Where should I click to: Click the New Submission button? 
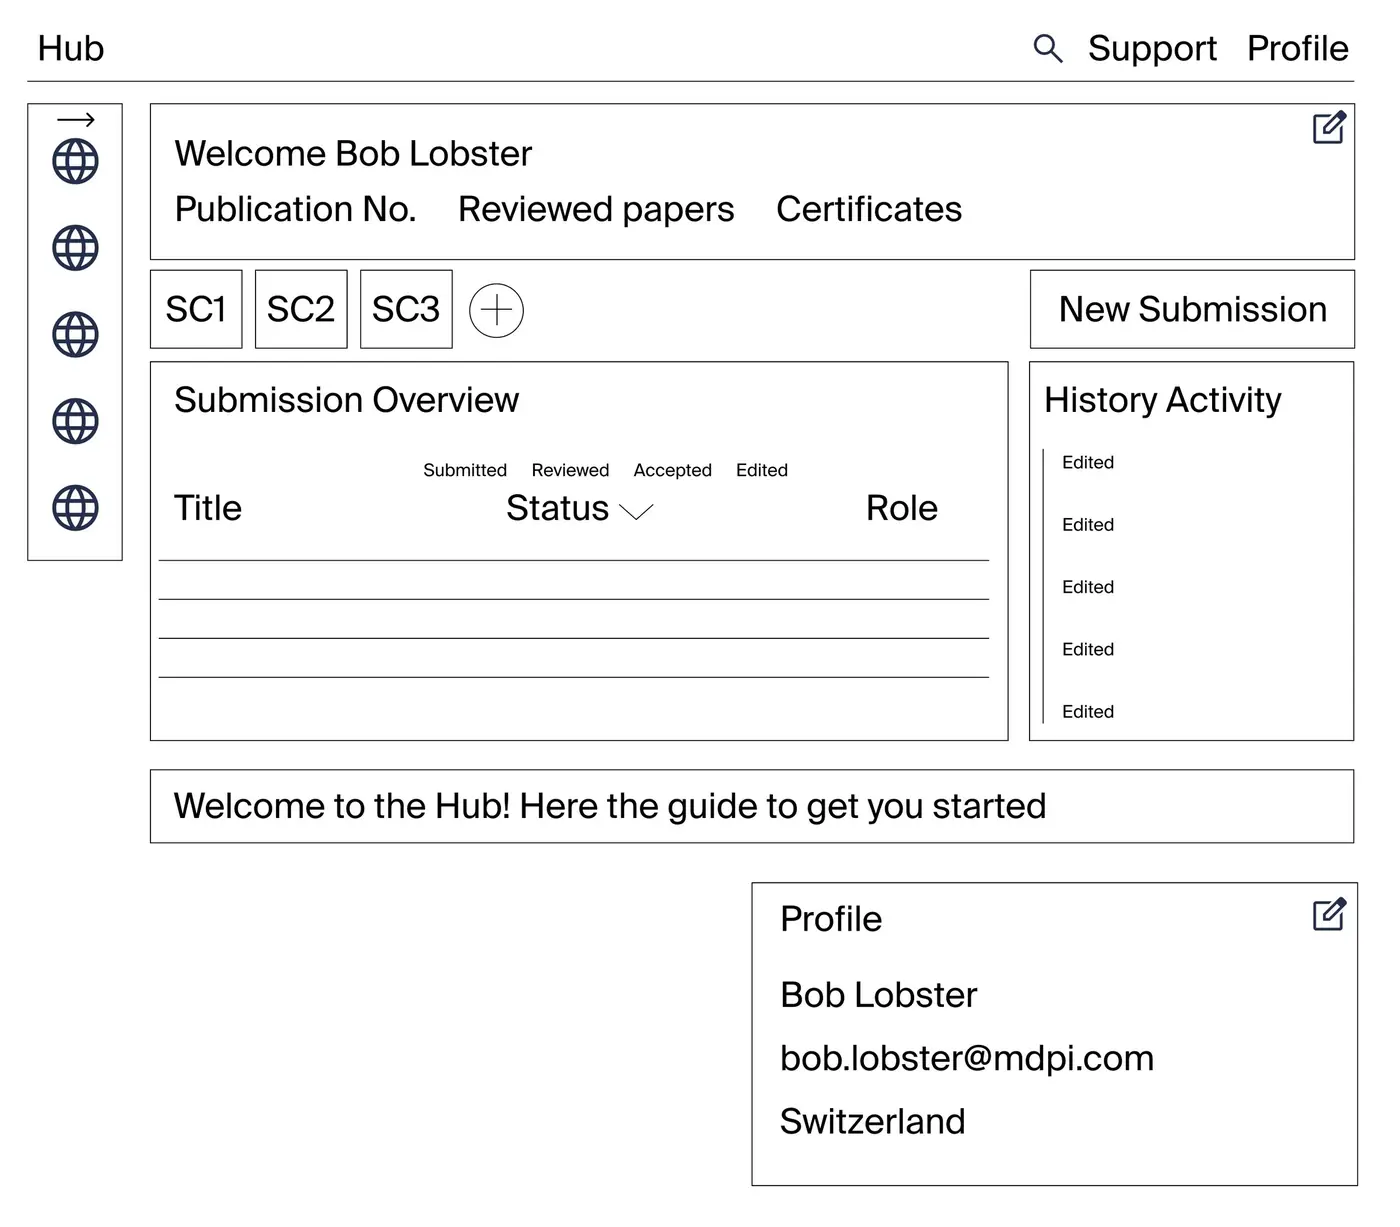click(x=1192, y=309)
